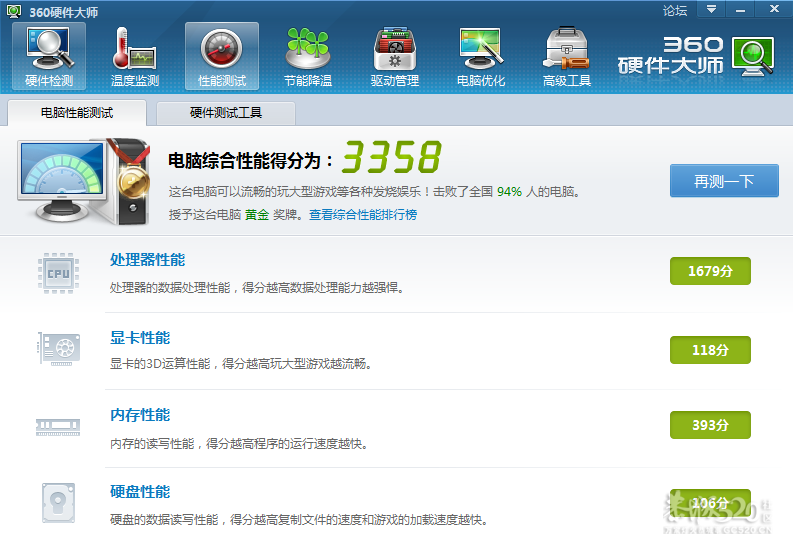Click the computer with gold medal image

click(84, 182)
